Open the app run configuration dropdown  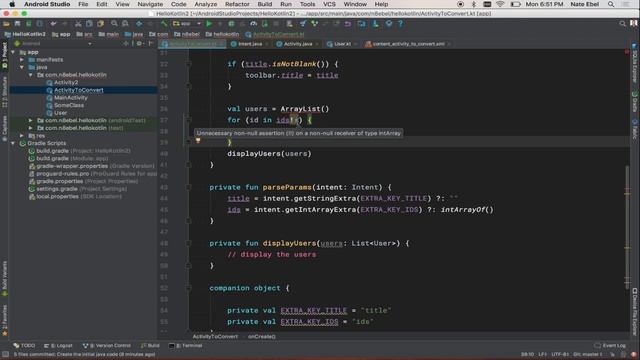tap(187, 24)
